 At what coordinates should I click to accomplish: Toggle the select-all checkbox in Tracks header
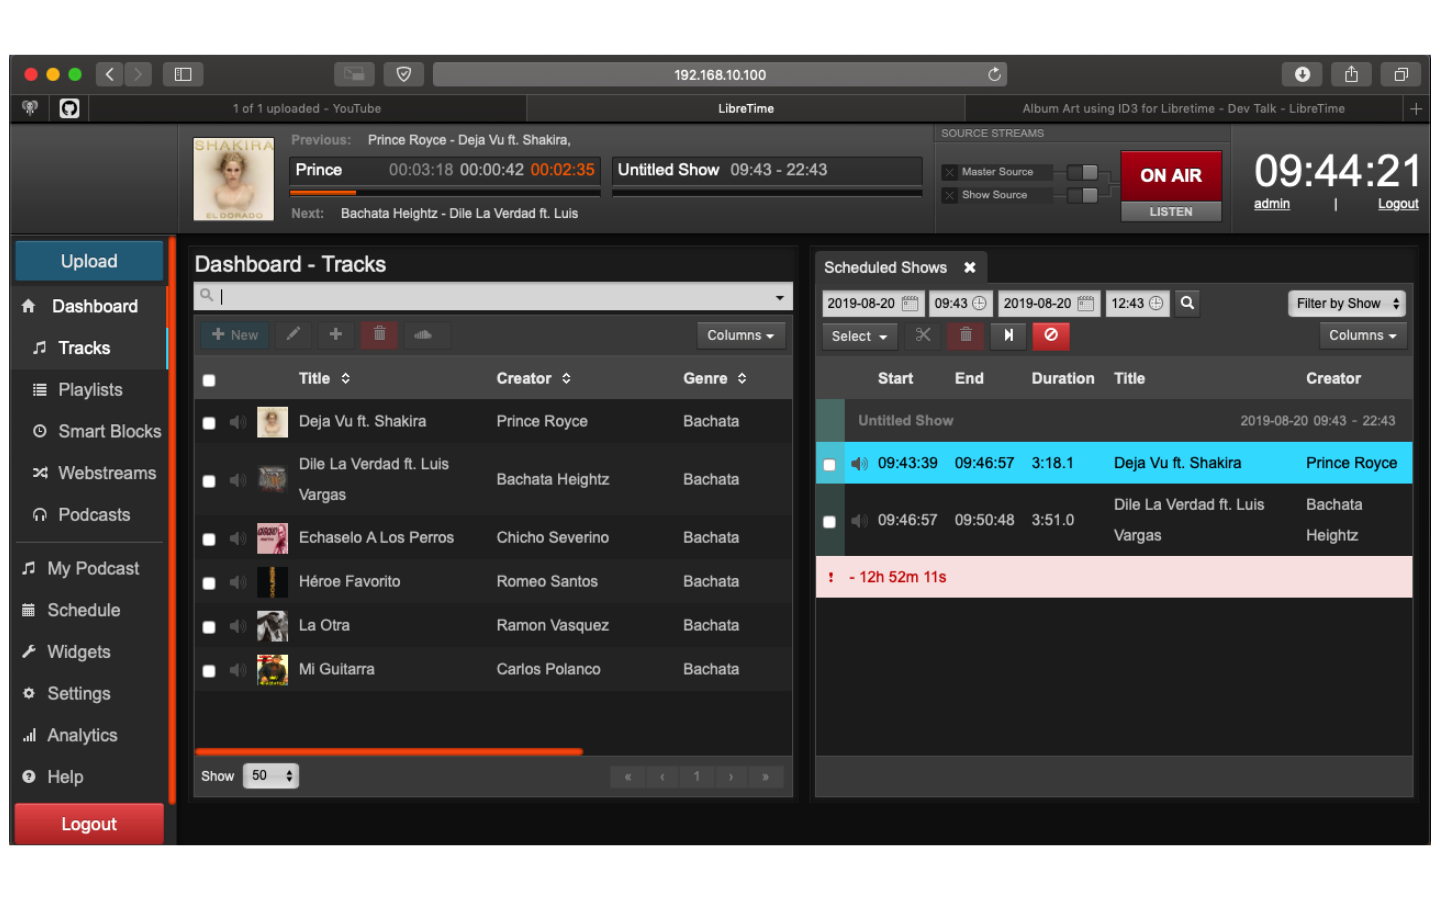click(209, 380)
